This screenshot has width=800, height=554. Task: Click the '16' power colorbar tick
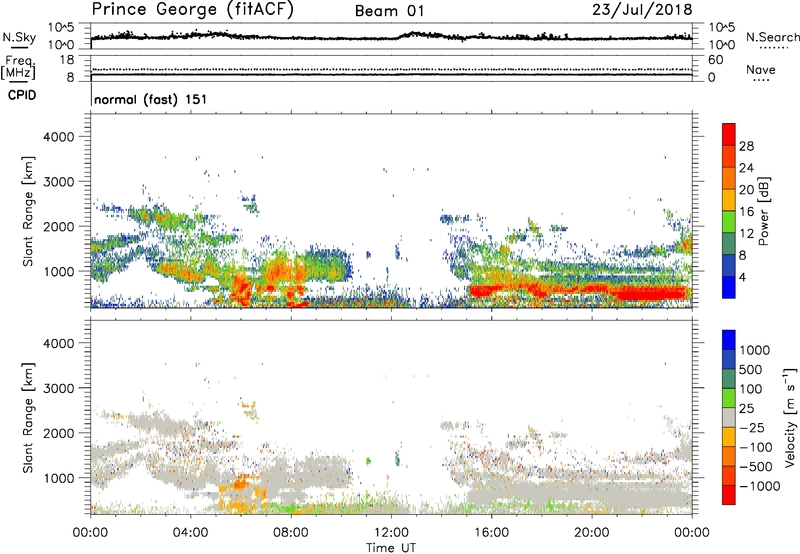(746, 212)
